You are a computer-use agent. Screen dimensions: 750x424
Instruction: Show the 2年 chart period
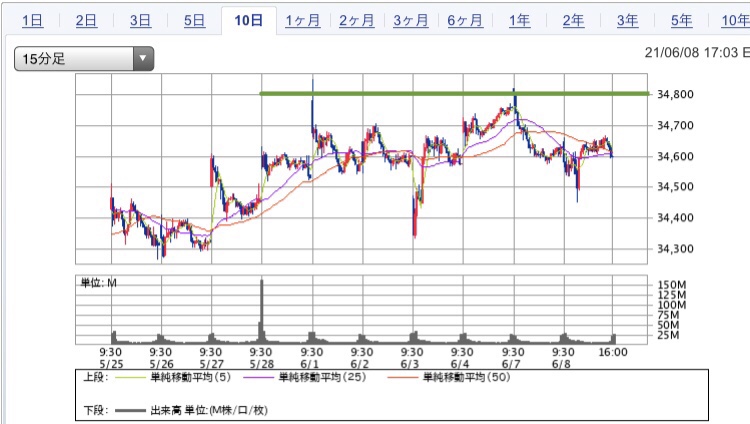pos(573,21)
